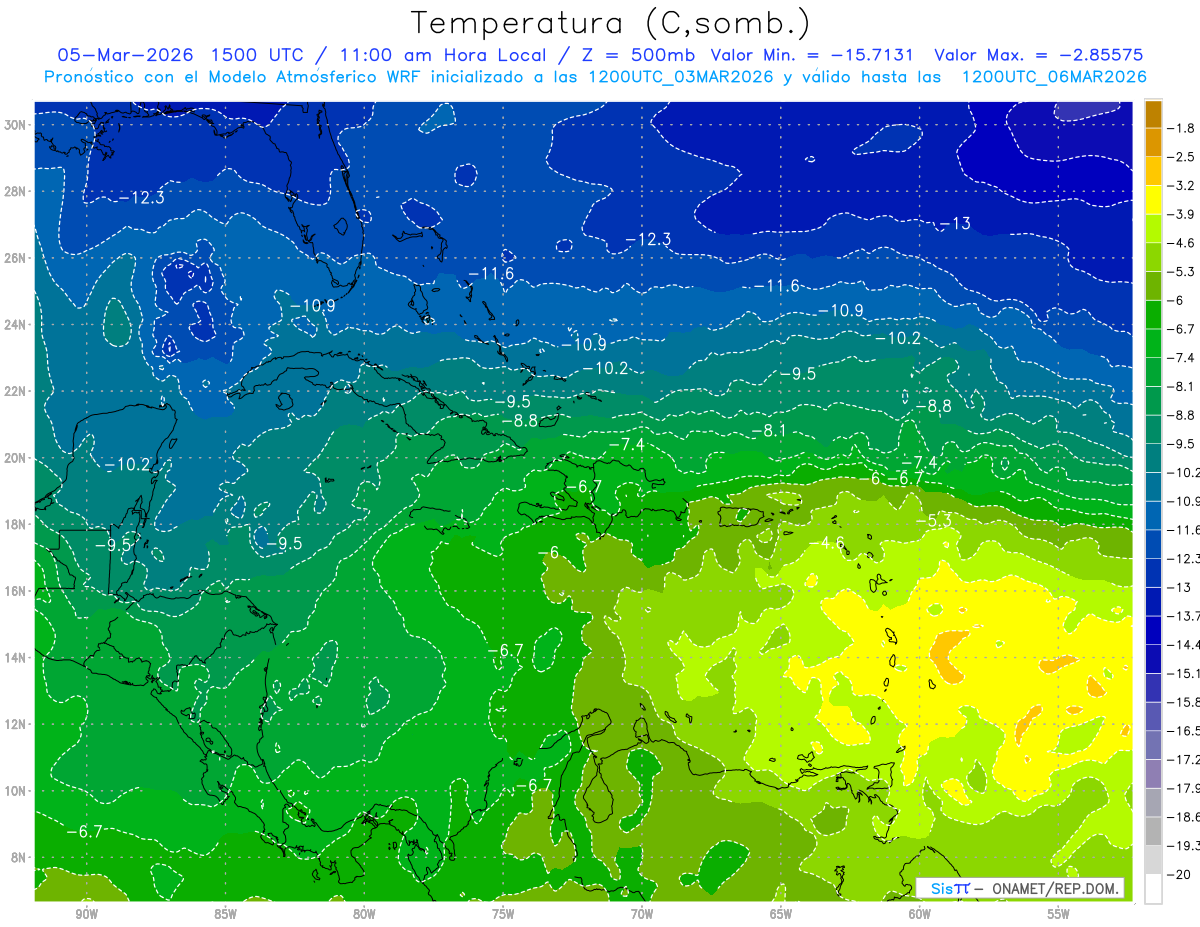Click the dark orange swatch atop the colorbar
The image size is (1200, 927).
1153,114
